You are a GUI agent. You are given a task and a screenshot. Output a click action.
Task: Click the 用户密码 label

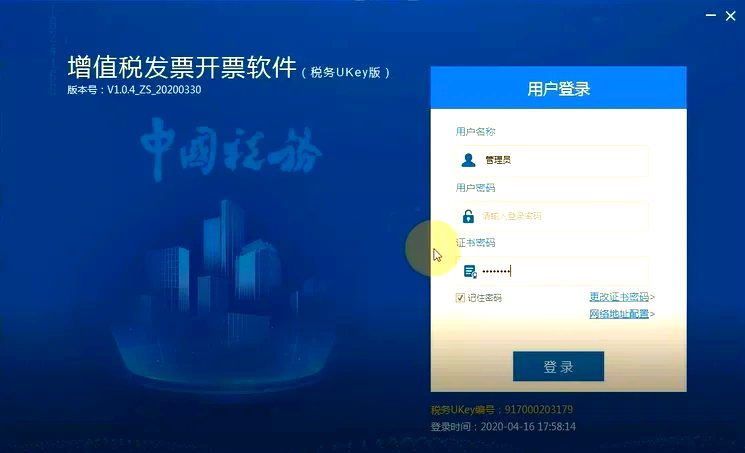click(x=475, y=188)
